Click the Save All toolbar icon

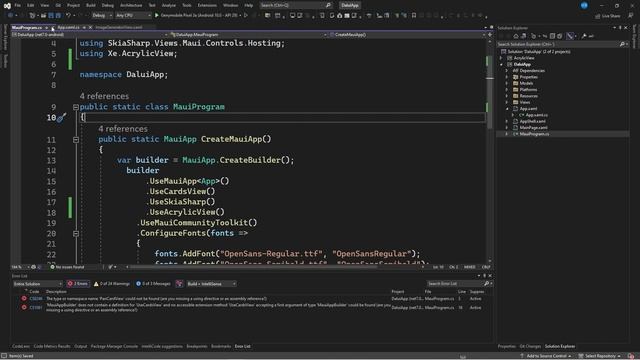58,16
